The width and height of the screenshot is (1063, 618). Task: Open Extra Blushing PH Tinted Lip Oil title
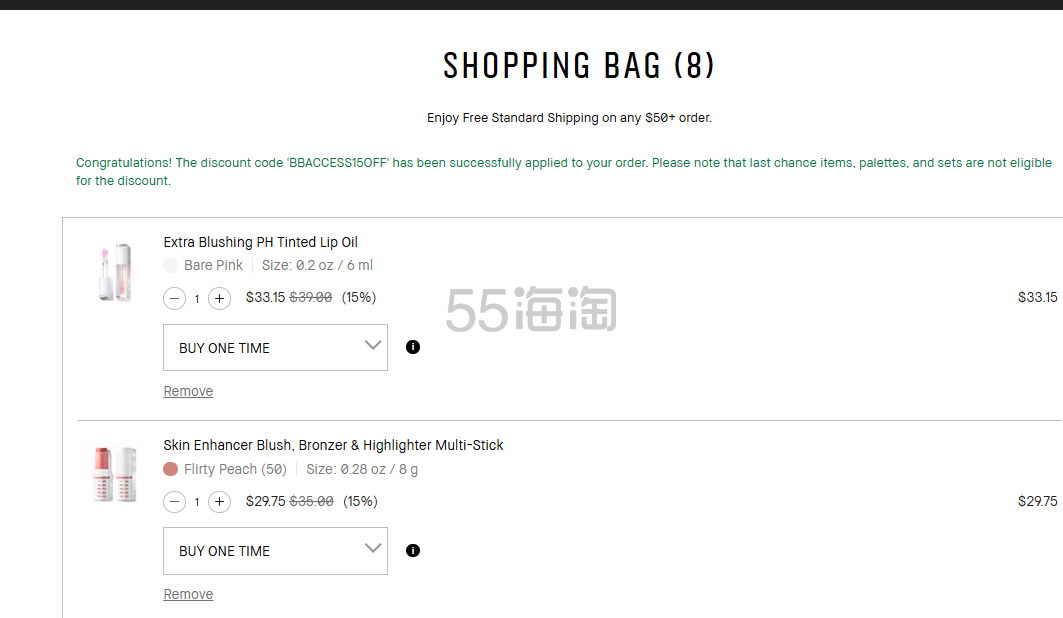coord(260,242)
